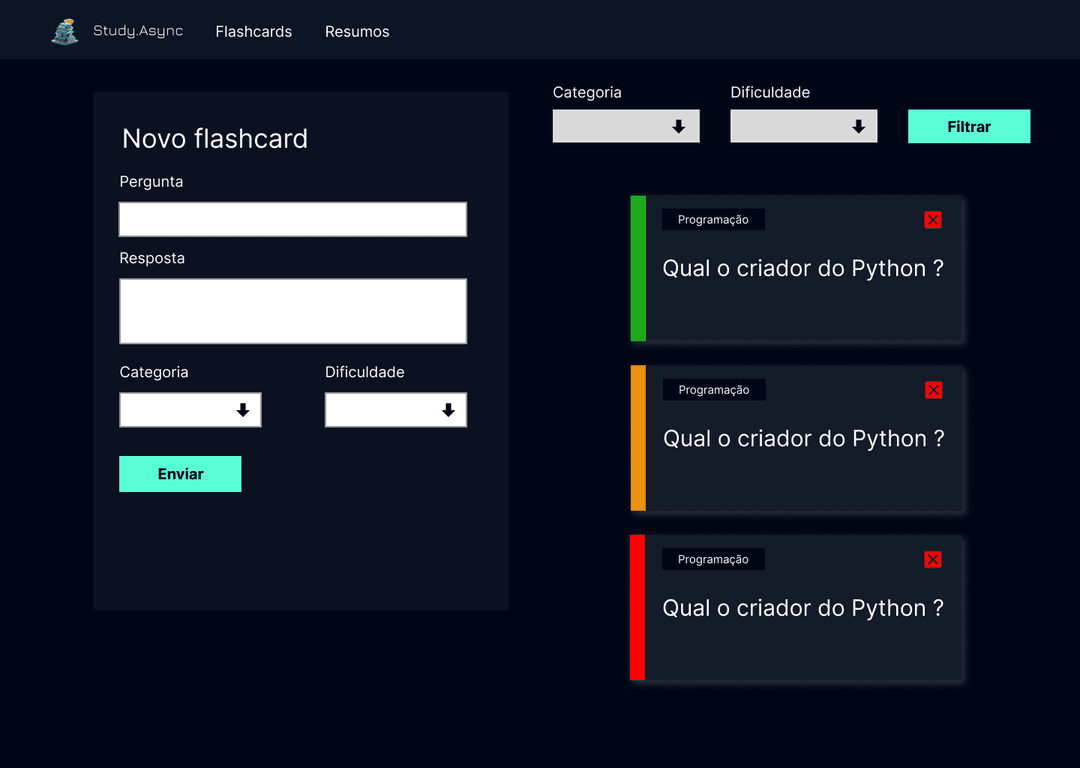1080x768 pixels.
Task: Click the green difficulty stripe on first card
Action: tap(638, 269)
